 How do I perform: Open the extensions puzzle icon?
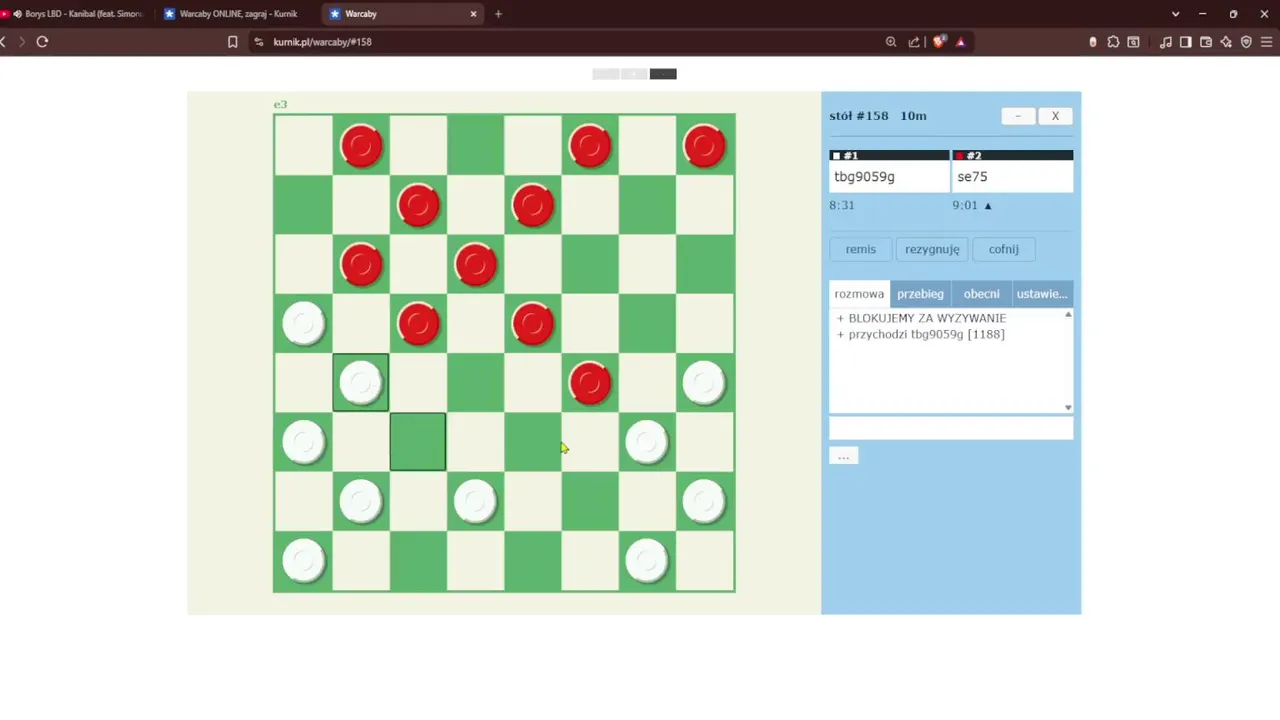tap(1113, 42)
